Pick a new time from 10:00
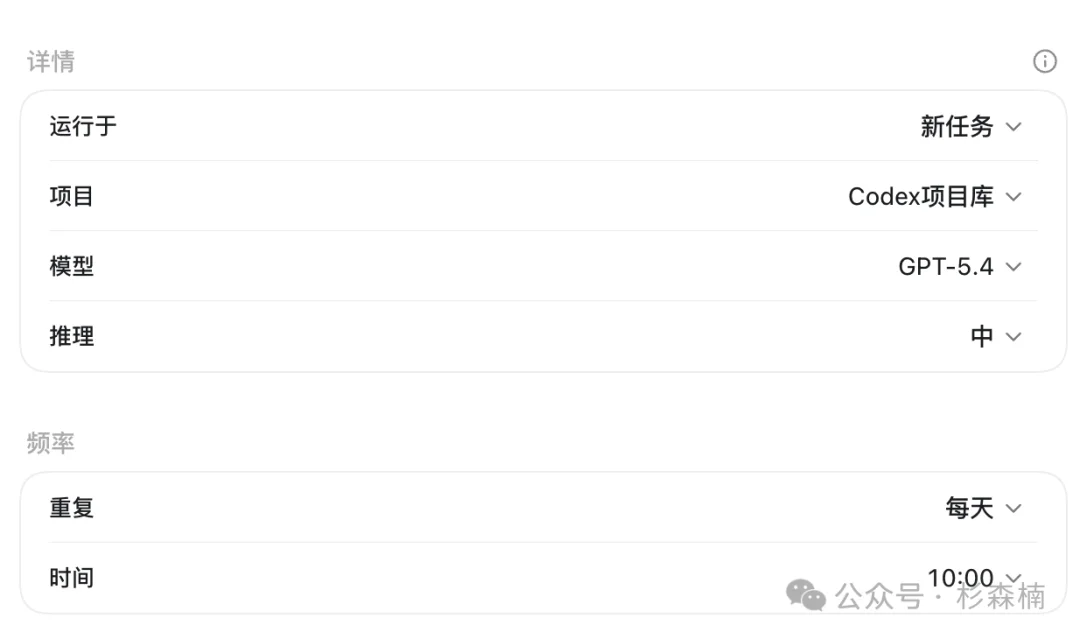Screen dimensions: 1080x639 click(960, 577)
